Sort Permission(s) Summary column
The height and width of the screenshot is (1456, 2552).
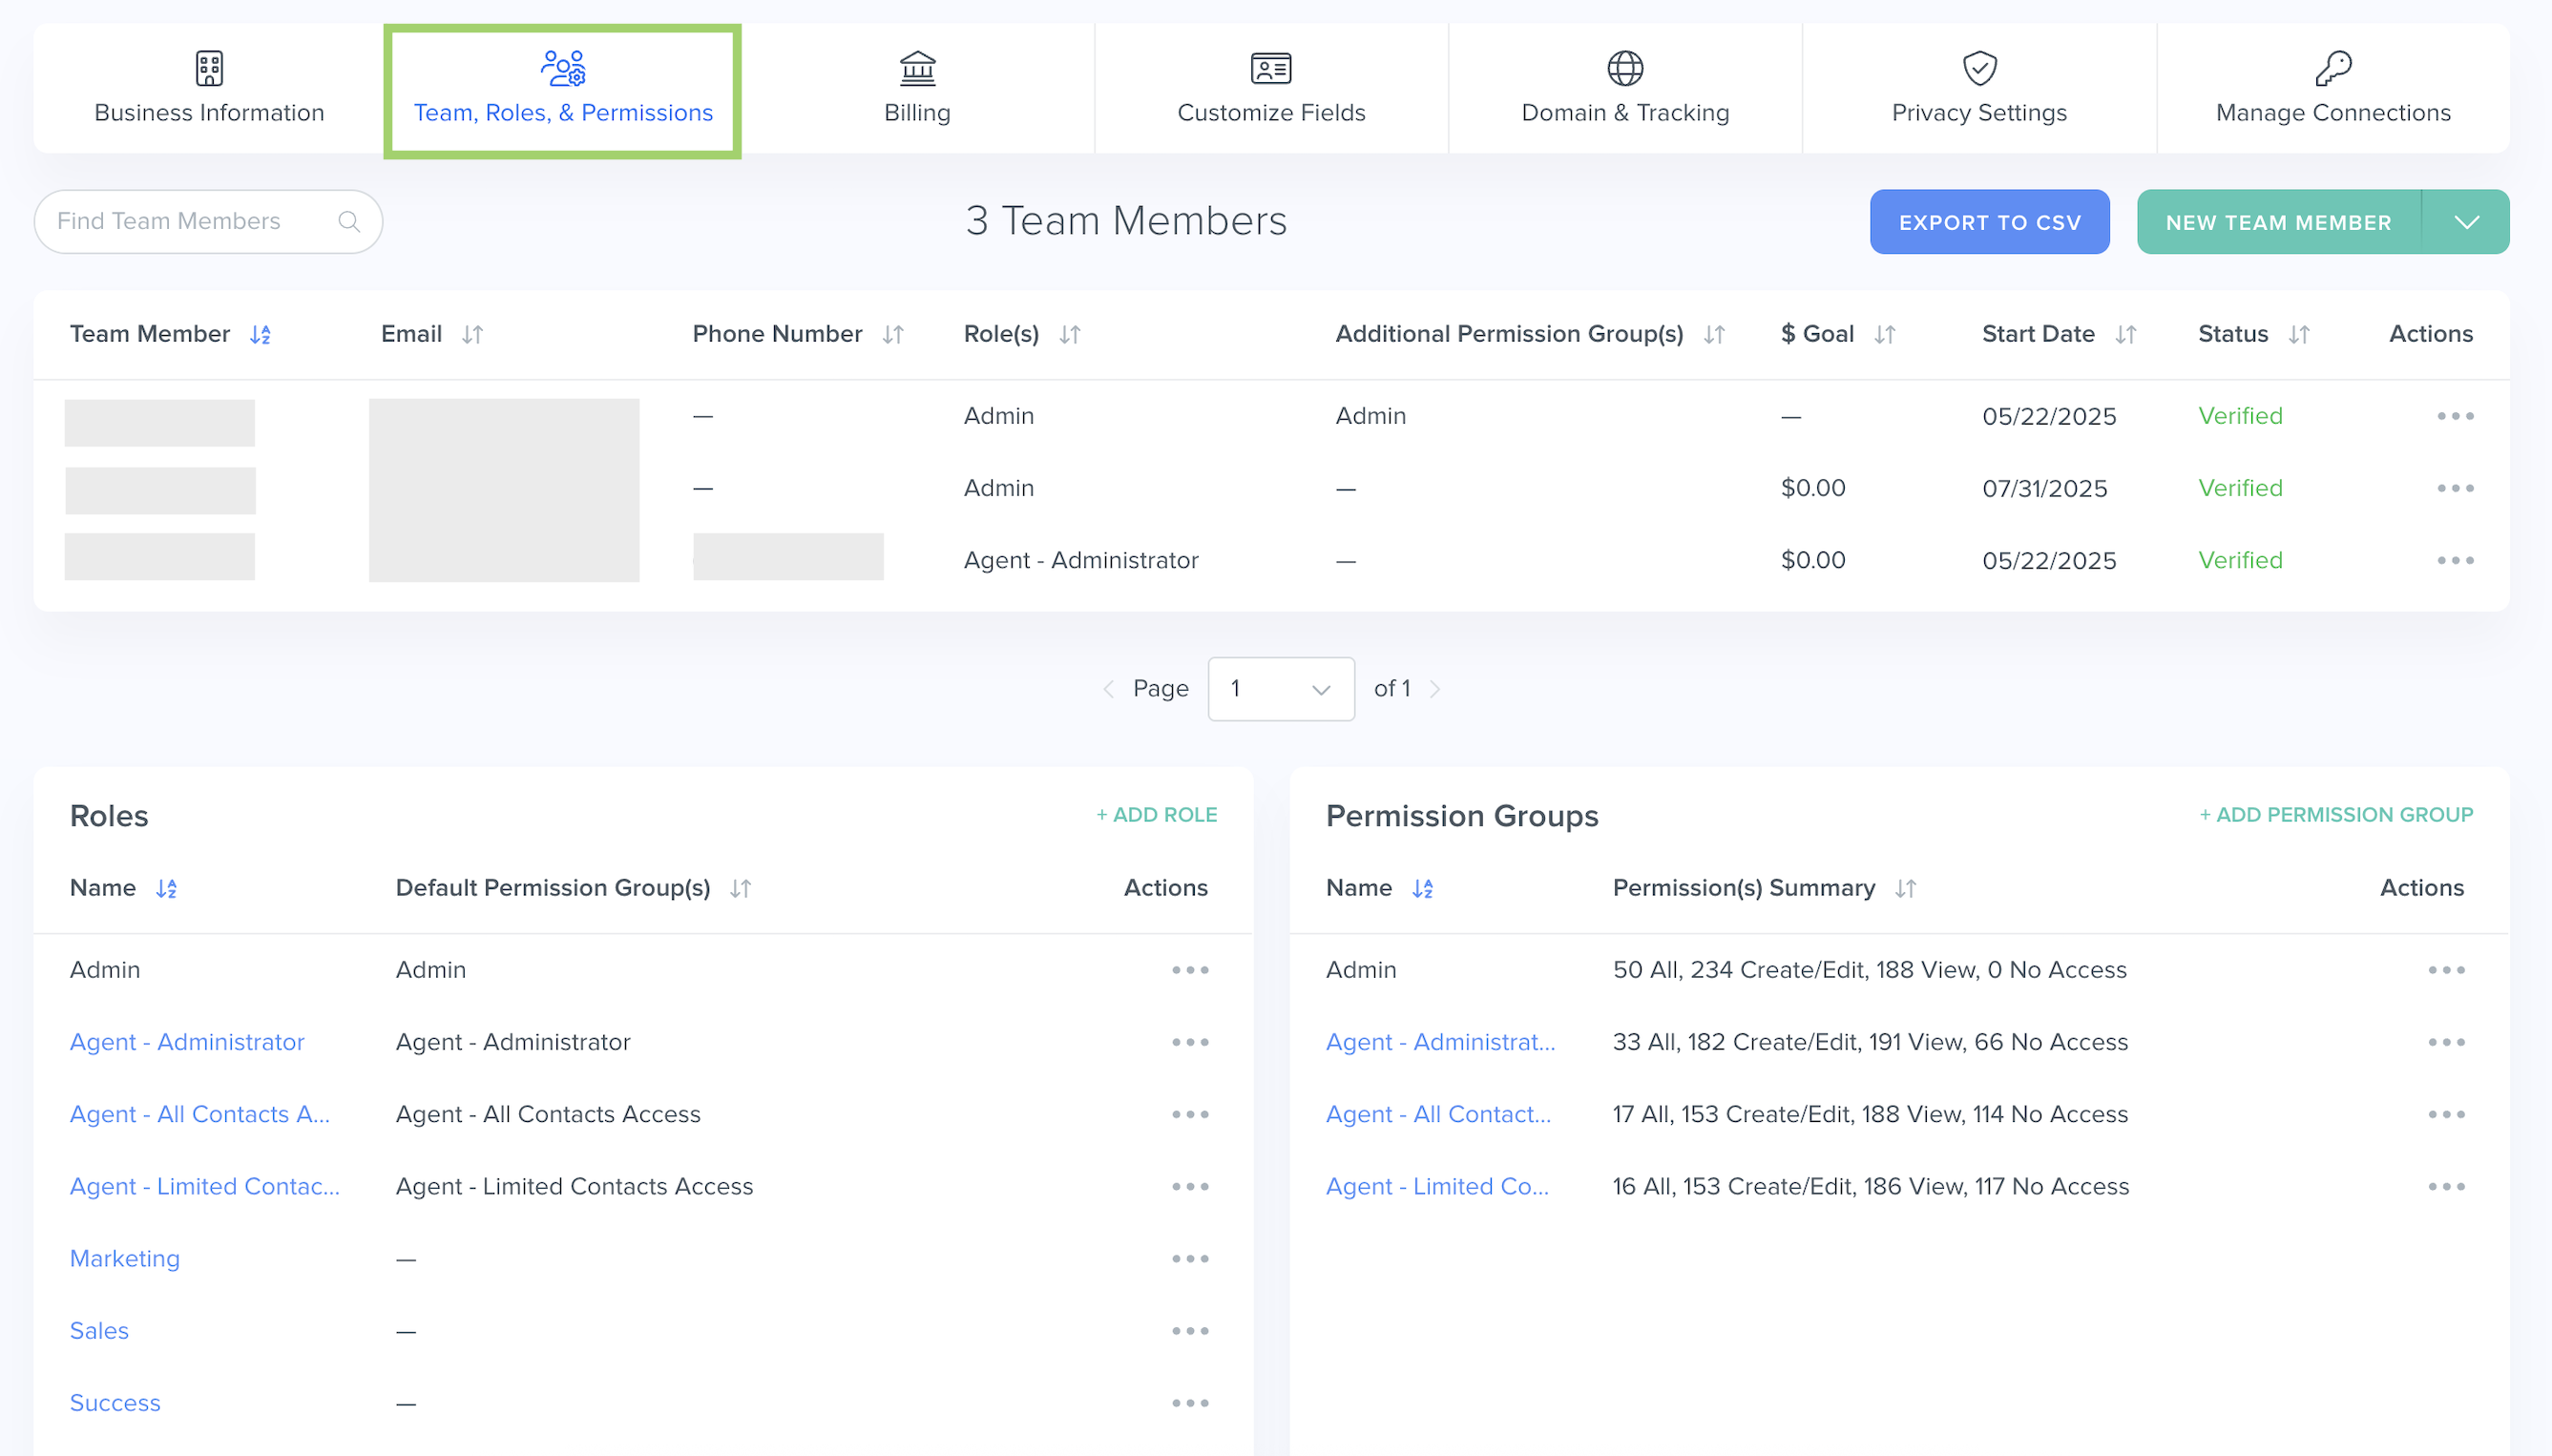coord(1905,888)
